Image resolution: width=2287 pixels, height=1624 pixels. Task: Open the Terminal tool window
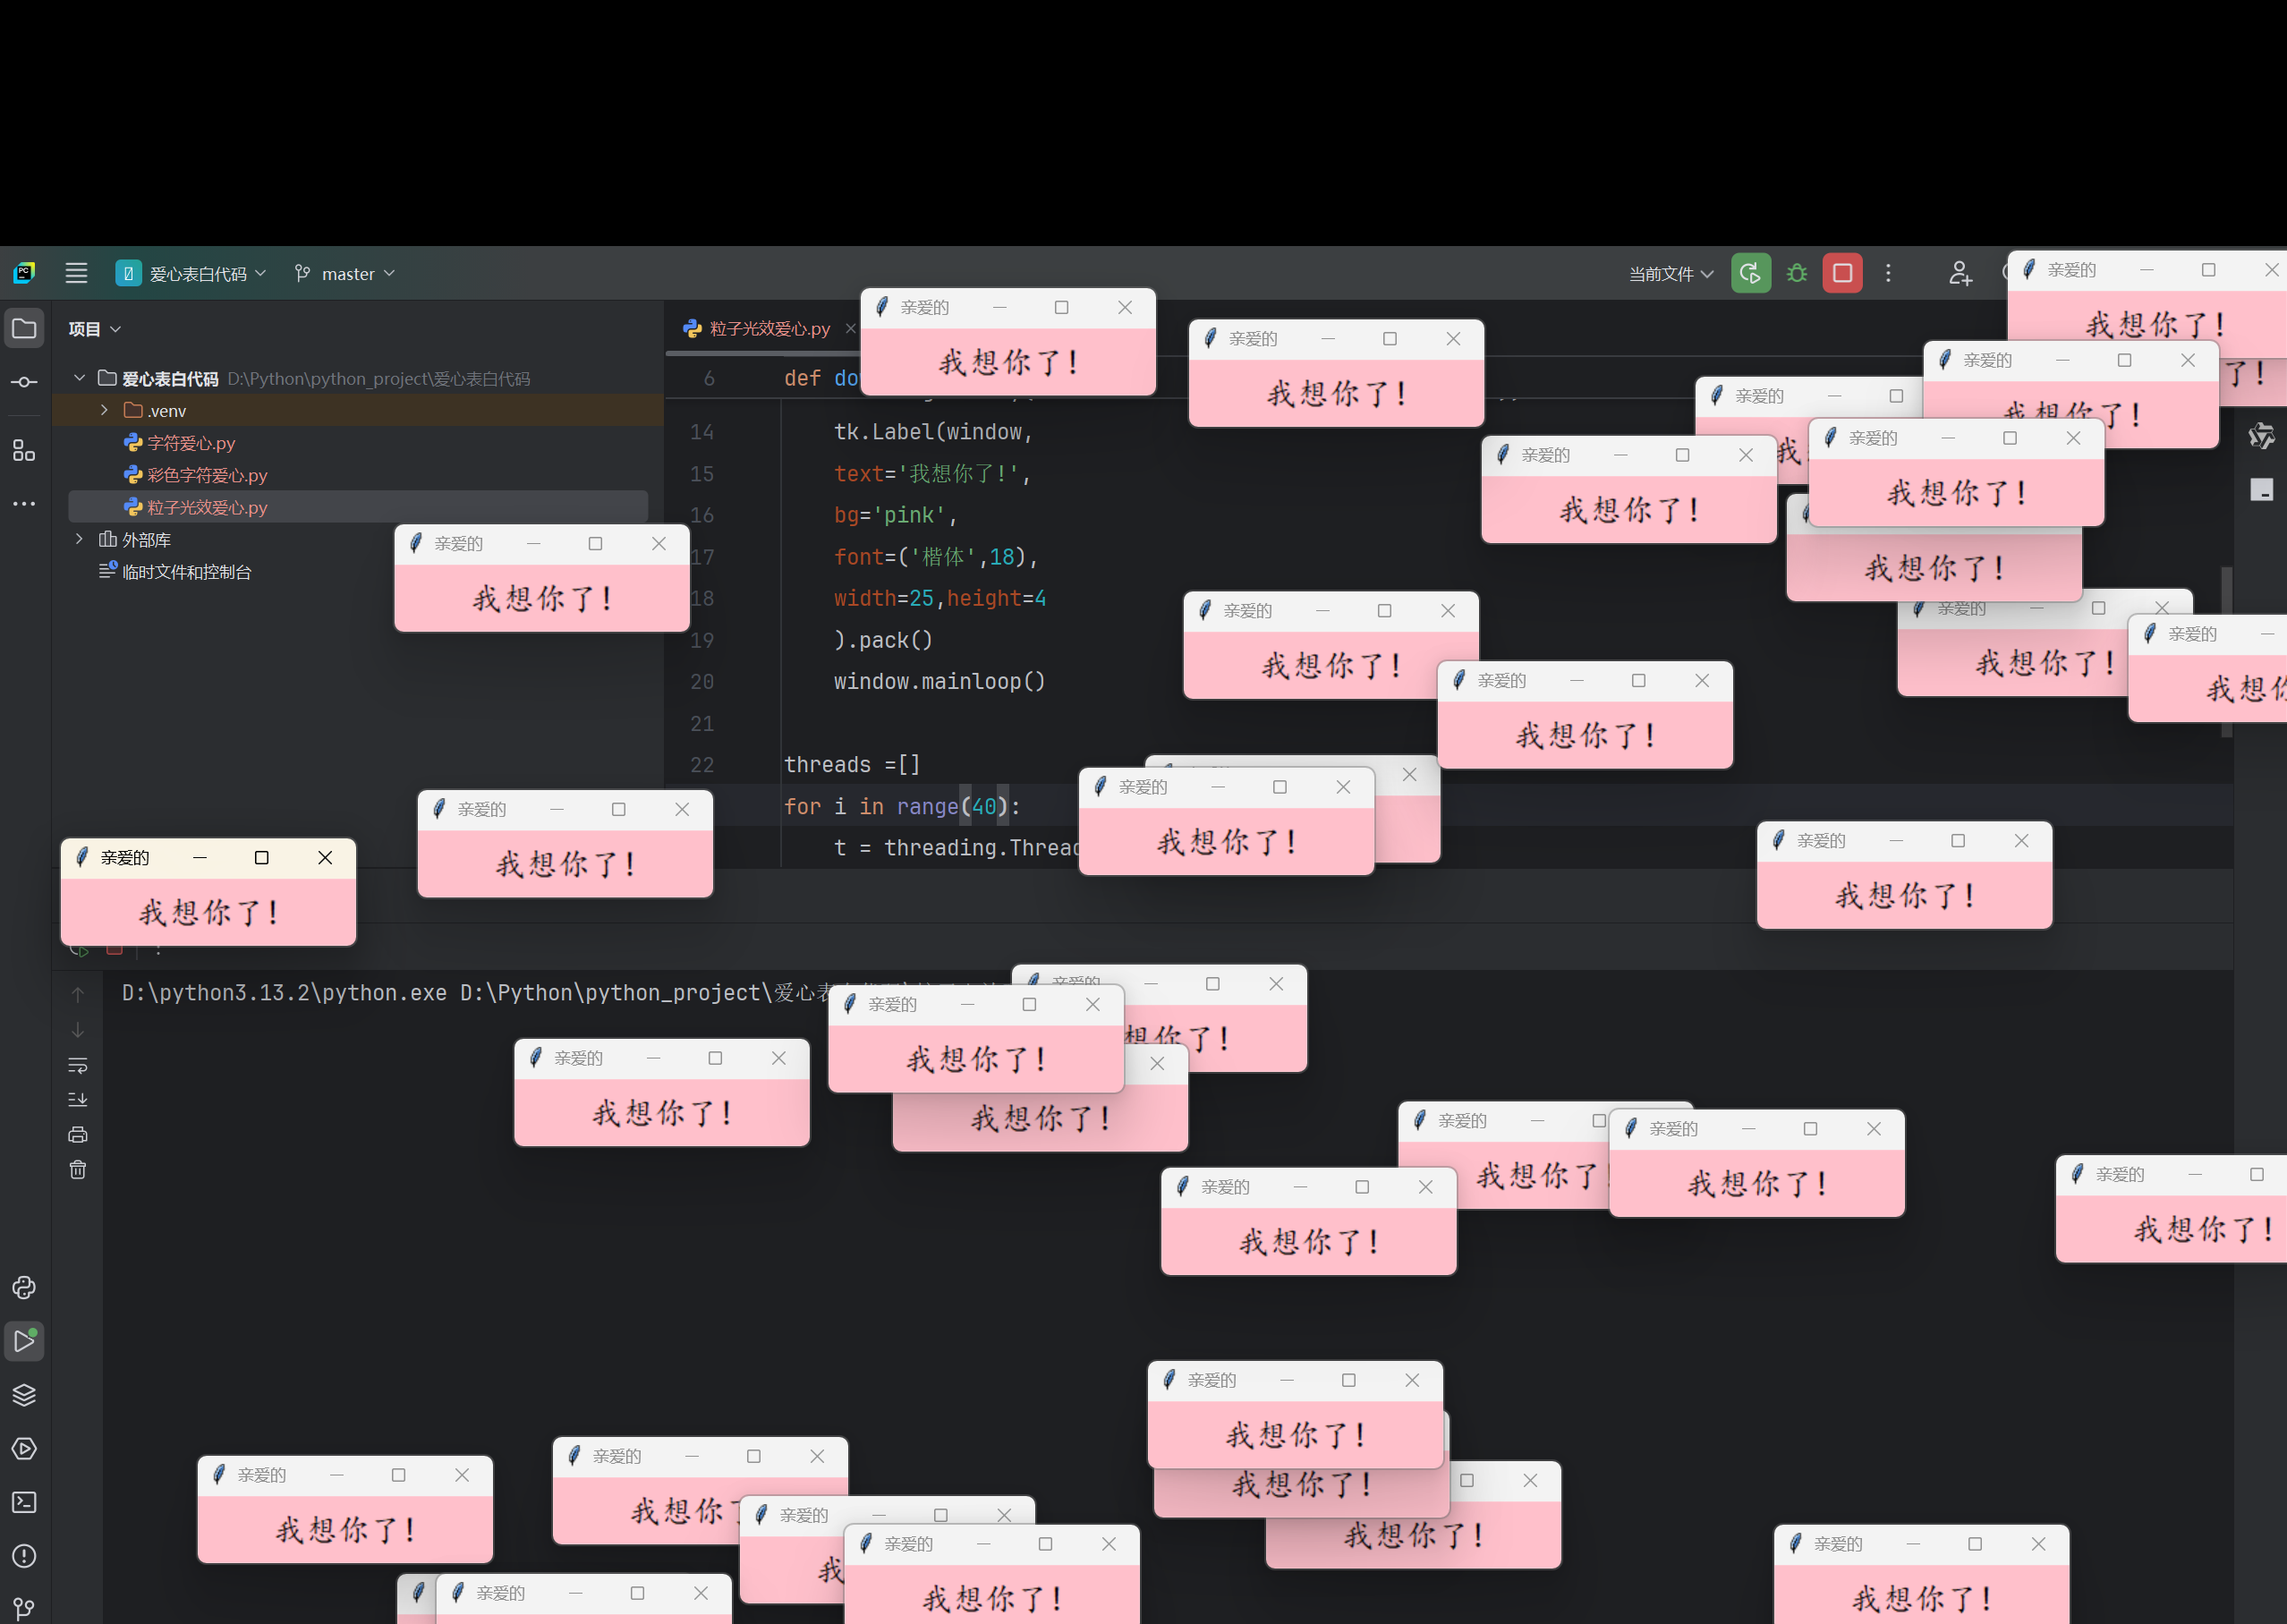point(24,1502)
